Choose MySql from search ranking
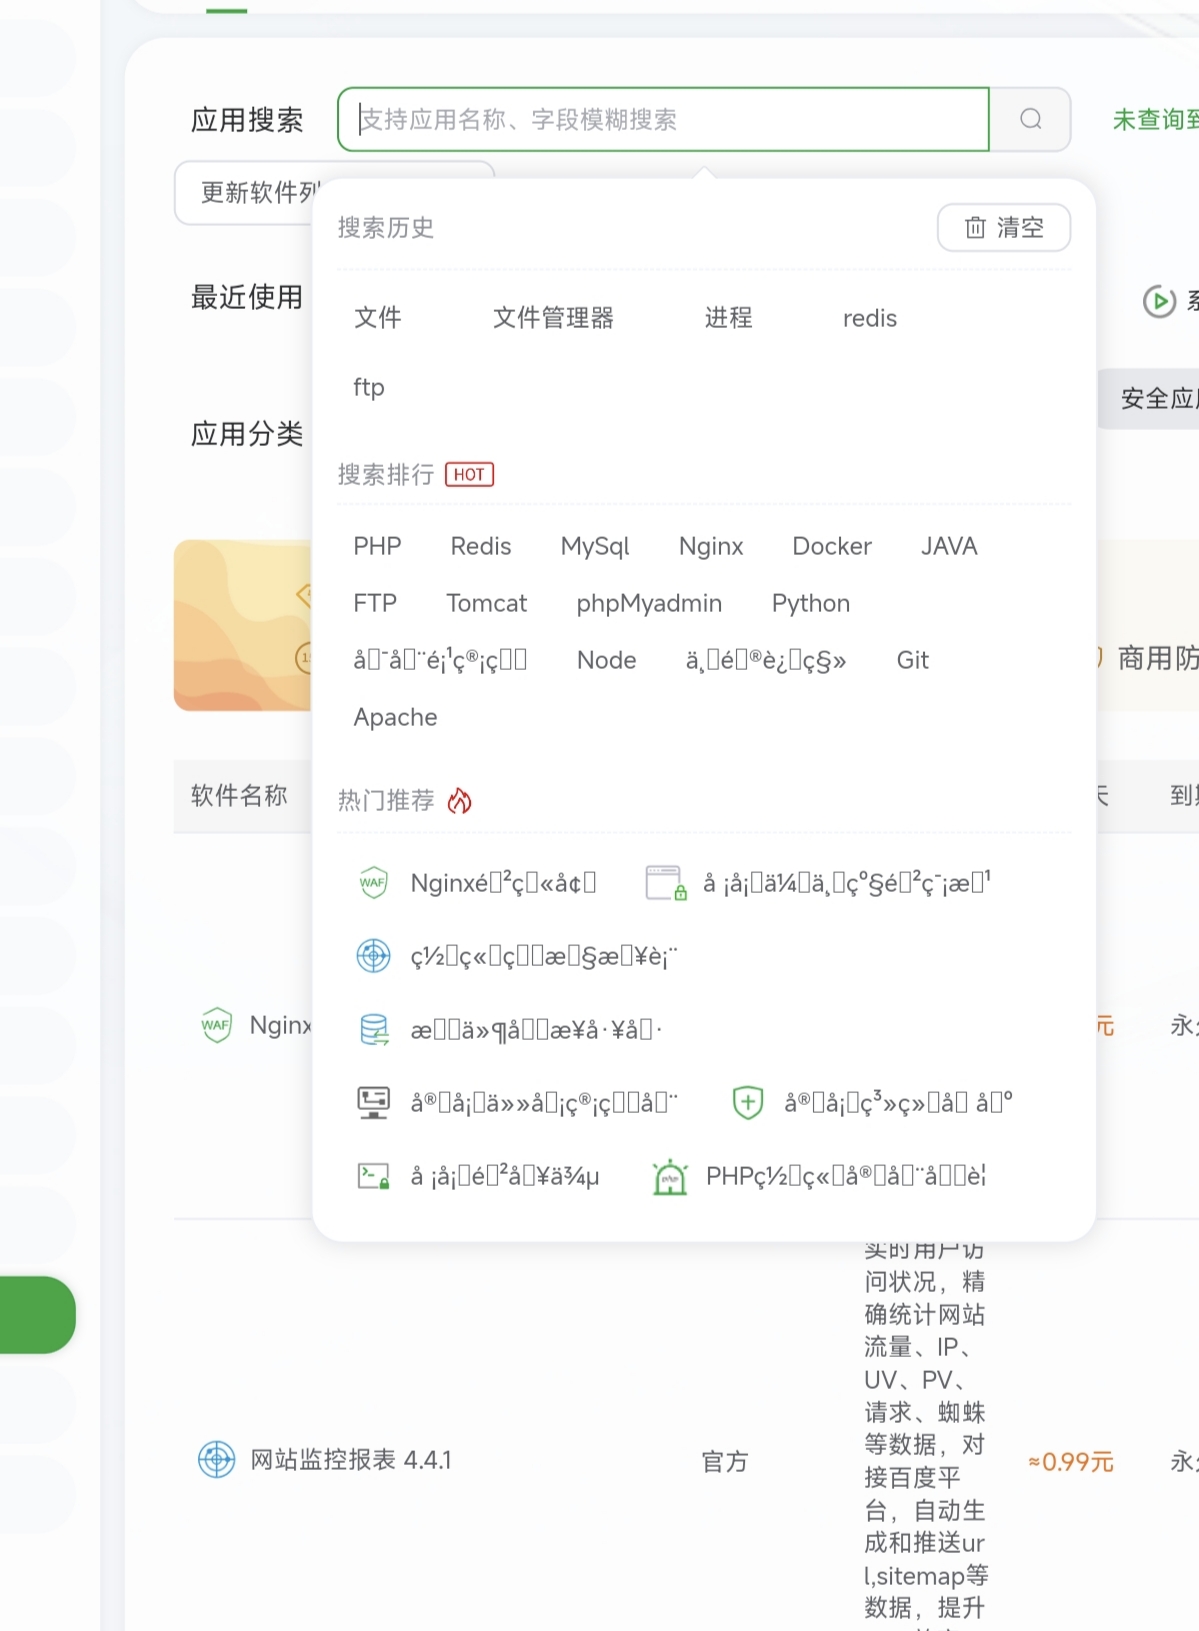Image resolution: width=1199 pixels, height=1631 pixels. pos(595,546)
